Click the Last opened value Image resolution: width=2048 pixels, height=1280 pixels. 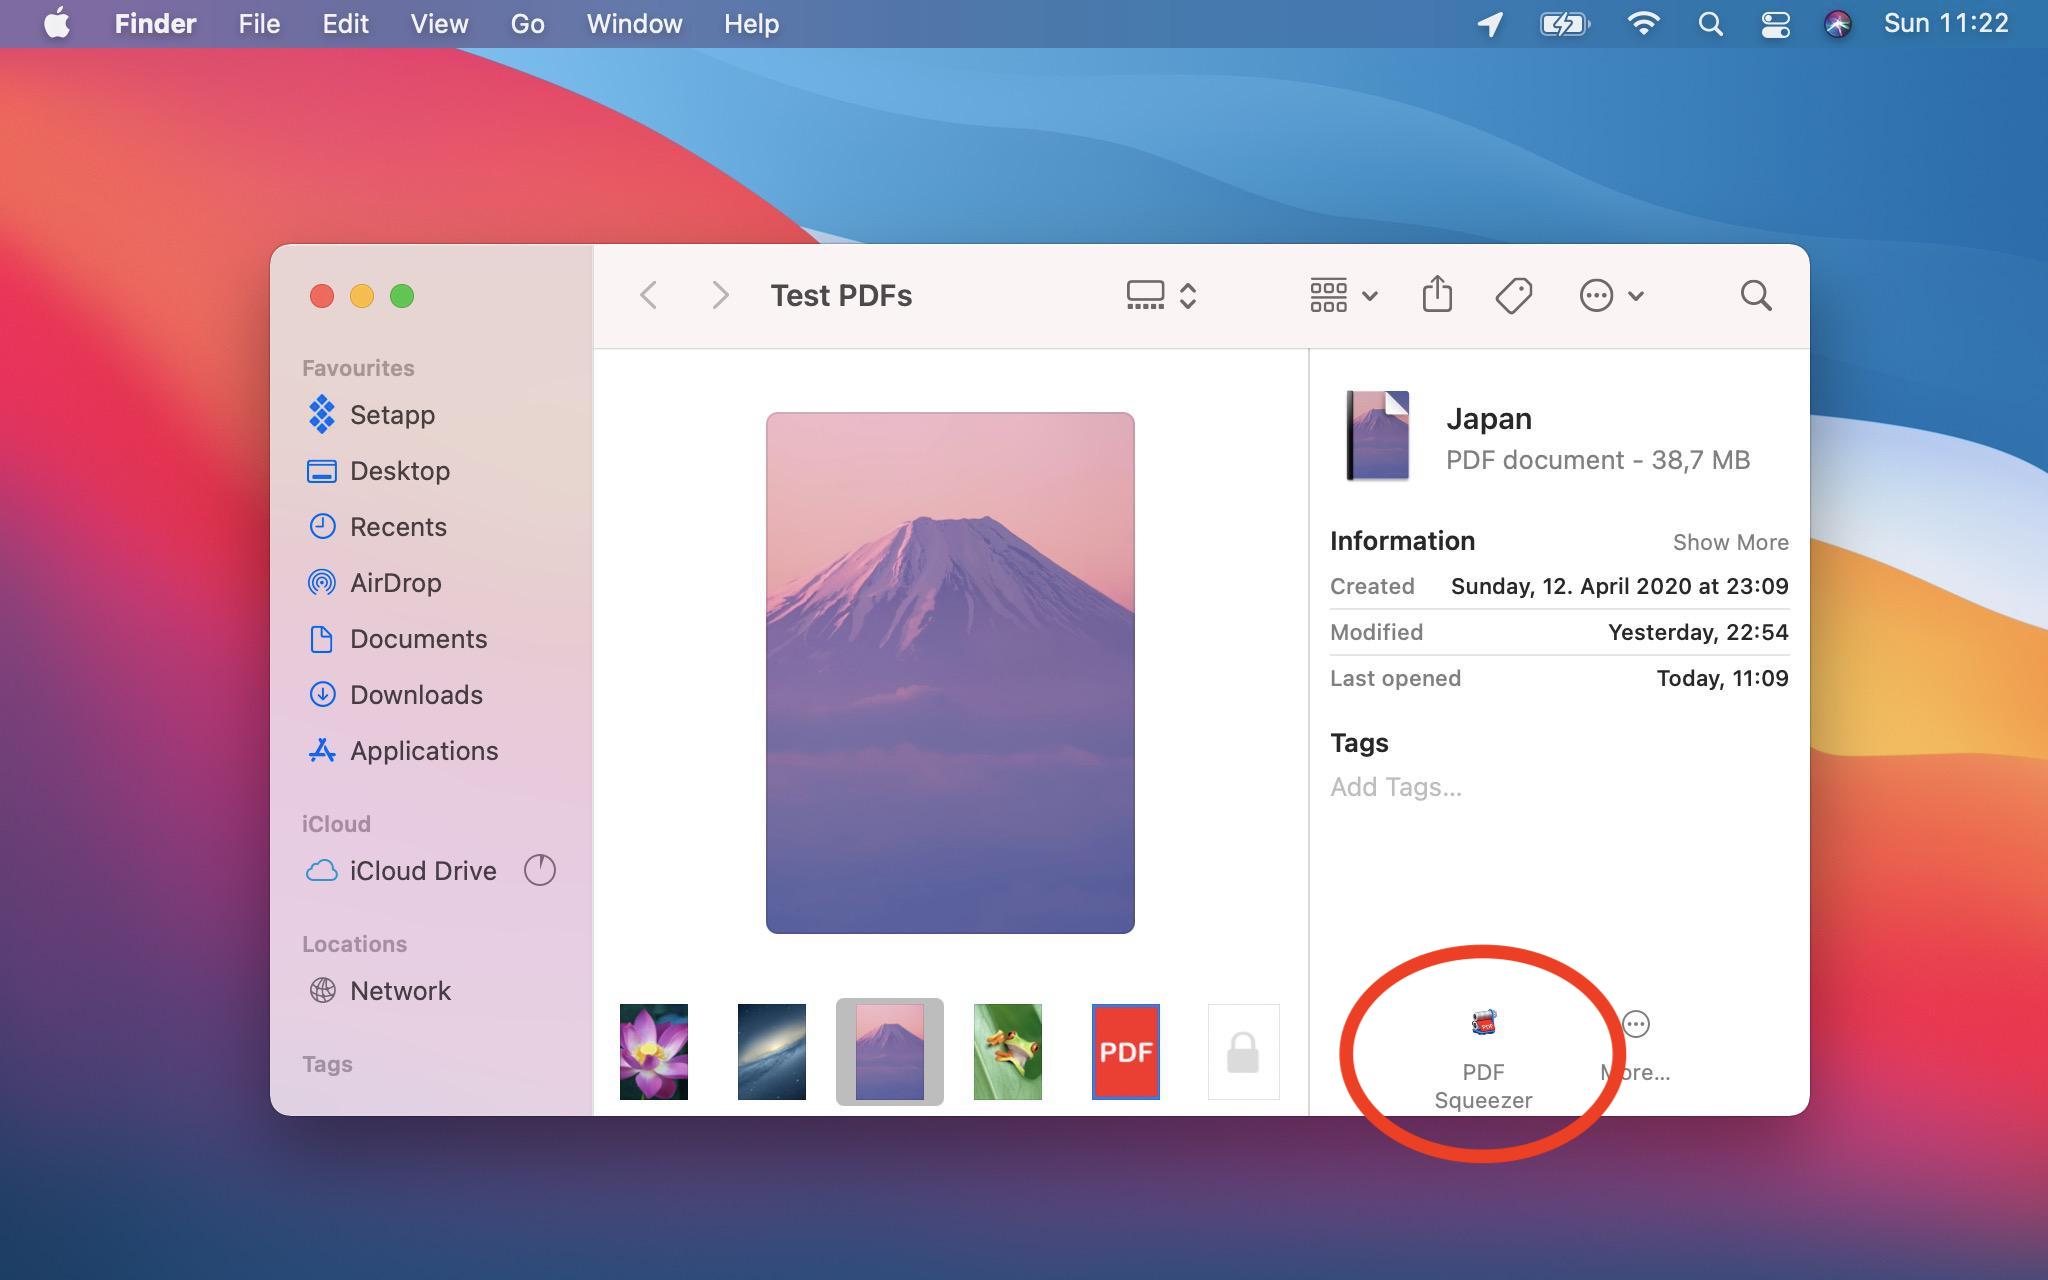point(1722,678)
